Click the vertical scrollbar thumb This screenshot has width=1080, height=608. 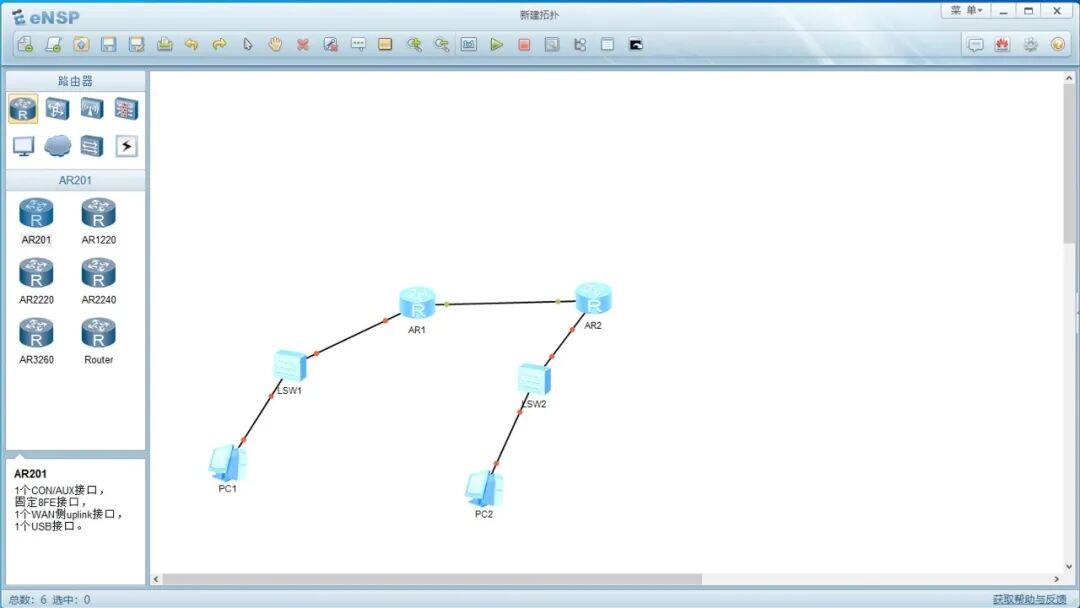(x=1069, y=163)
